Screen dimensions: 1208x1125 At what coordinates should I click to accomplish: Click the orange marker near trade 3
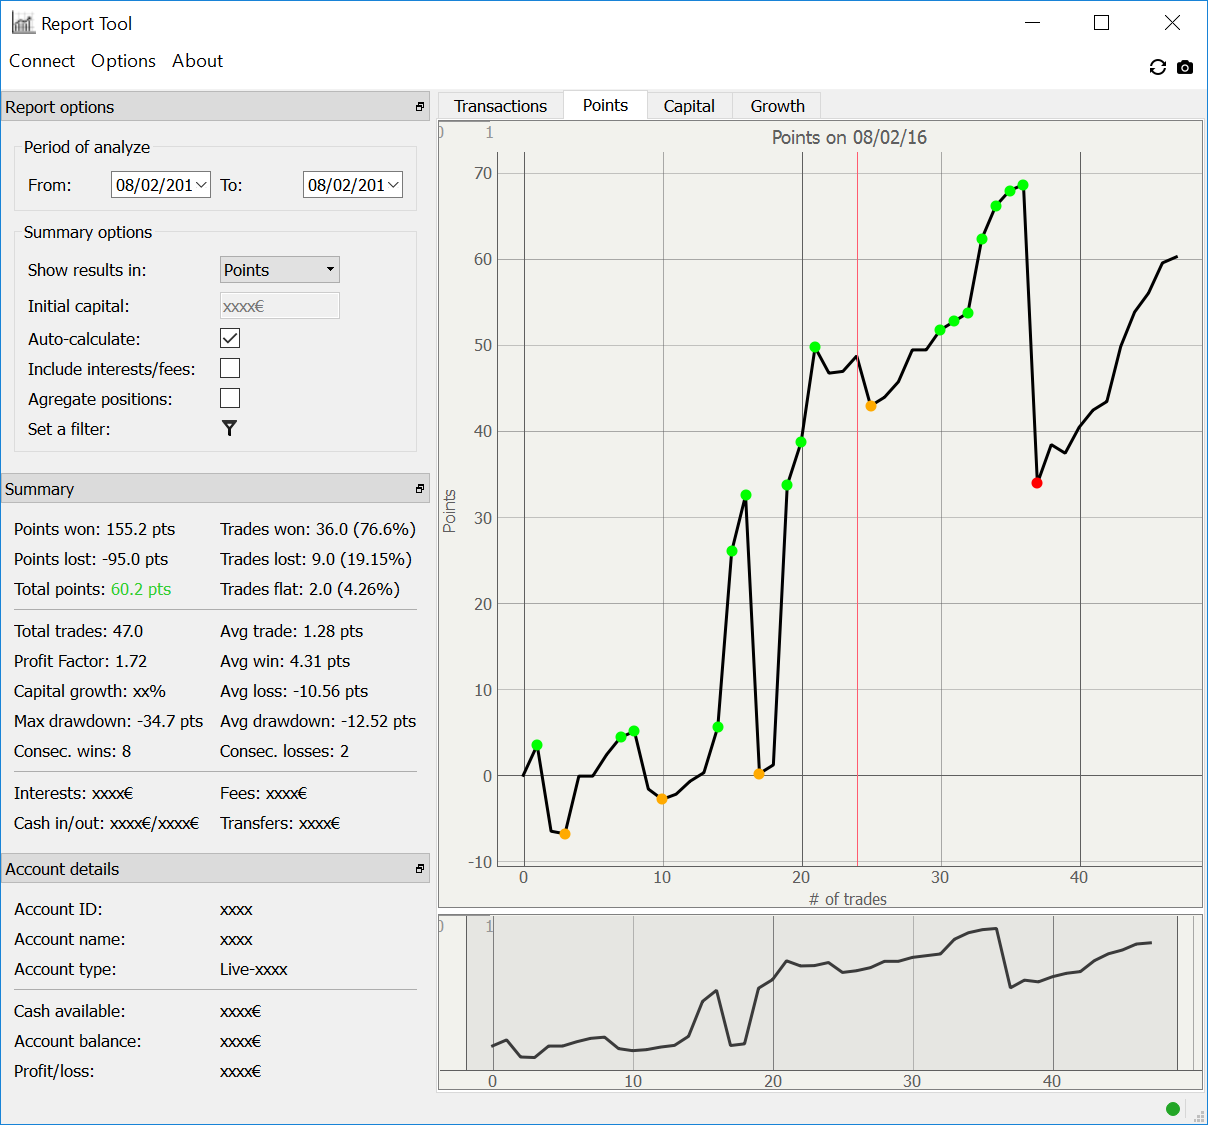pos(565,834)
